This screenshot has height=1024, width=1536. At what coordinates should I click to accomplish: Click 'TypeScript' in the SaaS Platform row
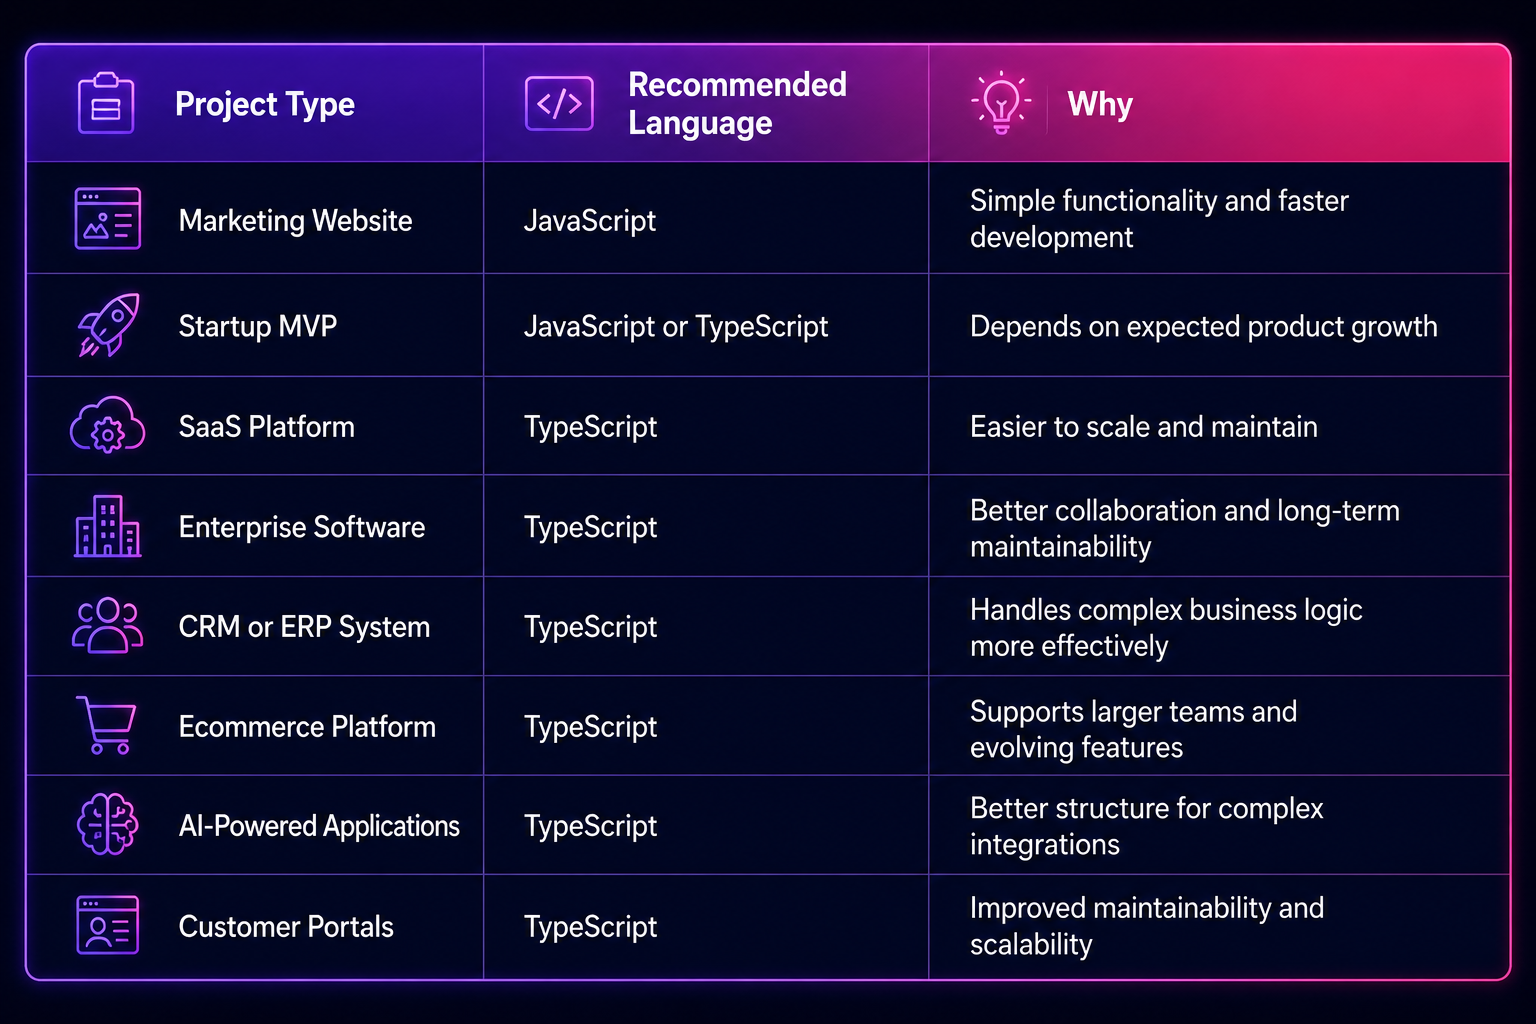pyautogui.click(x=590, y=428)
